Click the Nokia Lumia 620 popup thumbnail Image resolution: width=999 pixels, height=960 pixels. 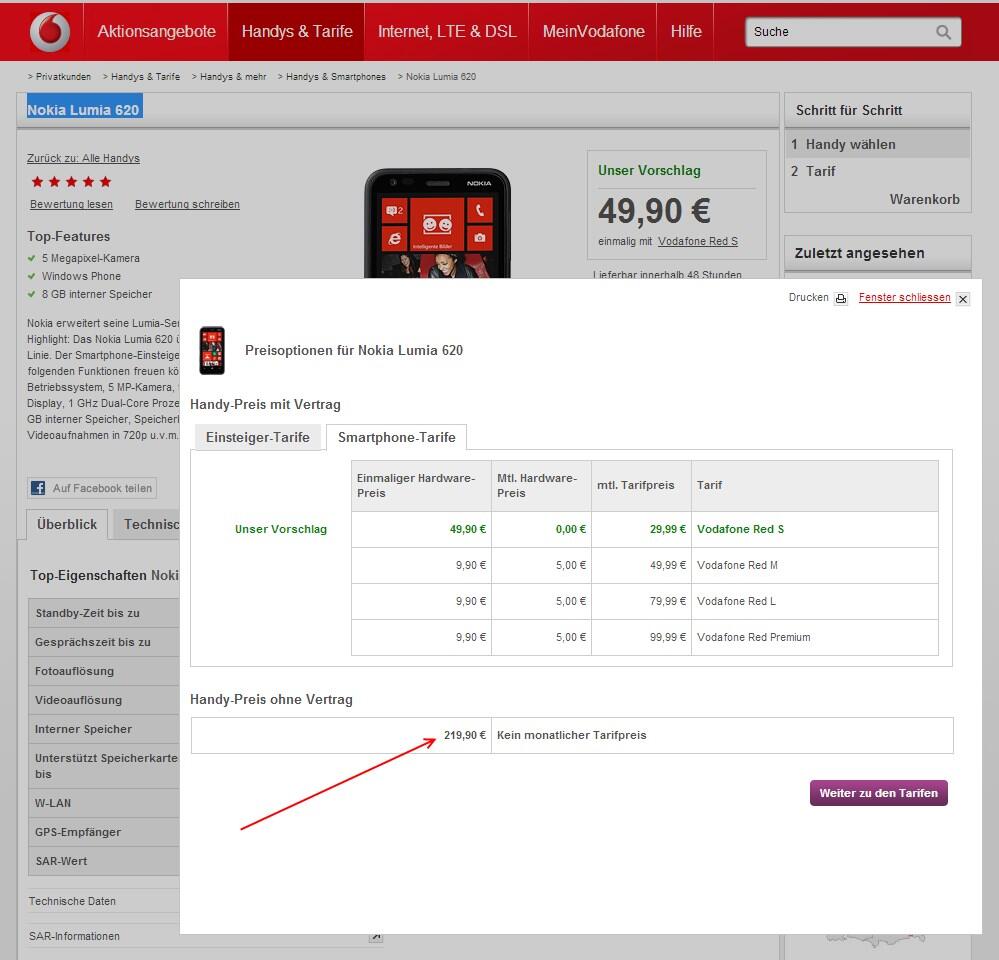point(212,350)
